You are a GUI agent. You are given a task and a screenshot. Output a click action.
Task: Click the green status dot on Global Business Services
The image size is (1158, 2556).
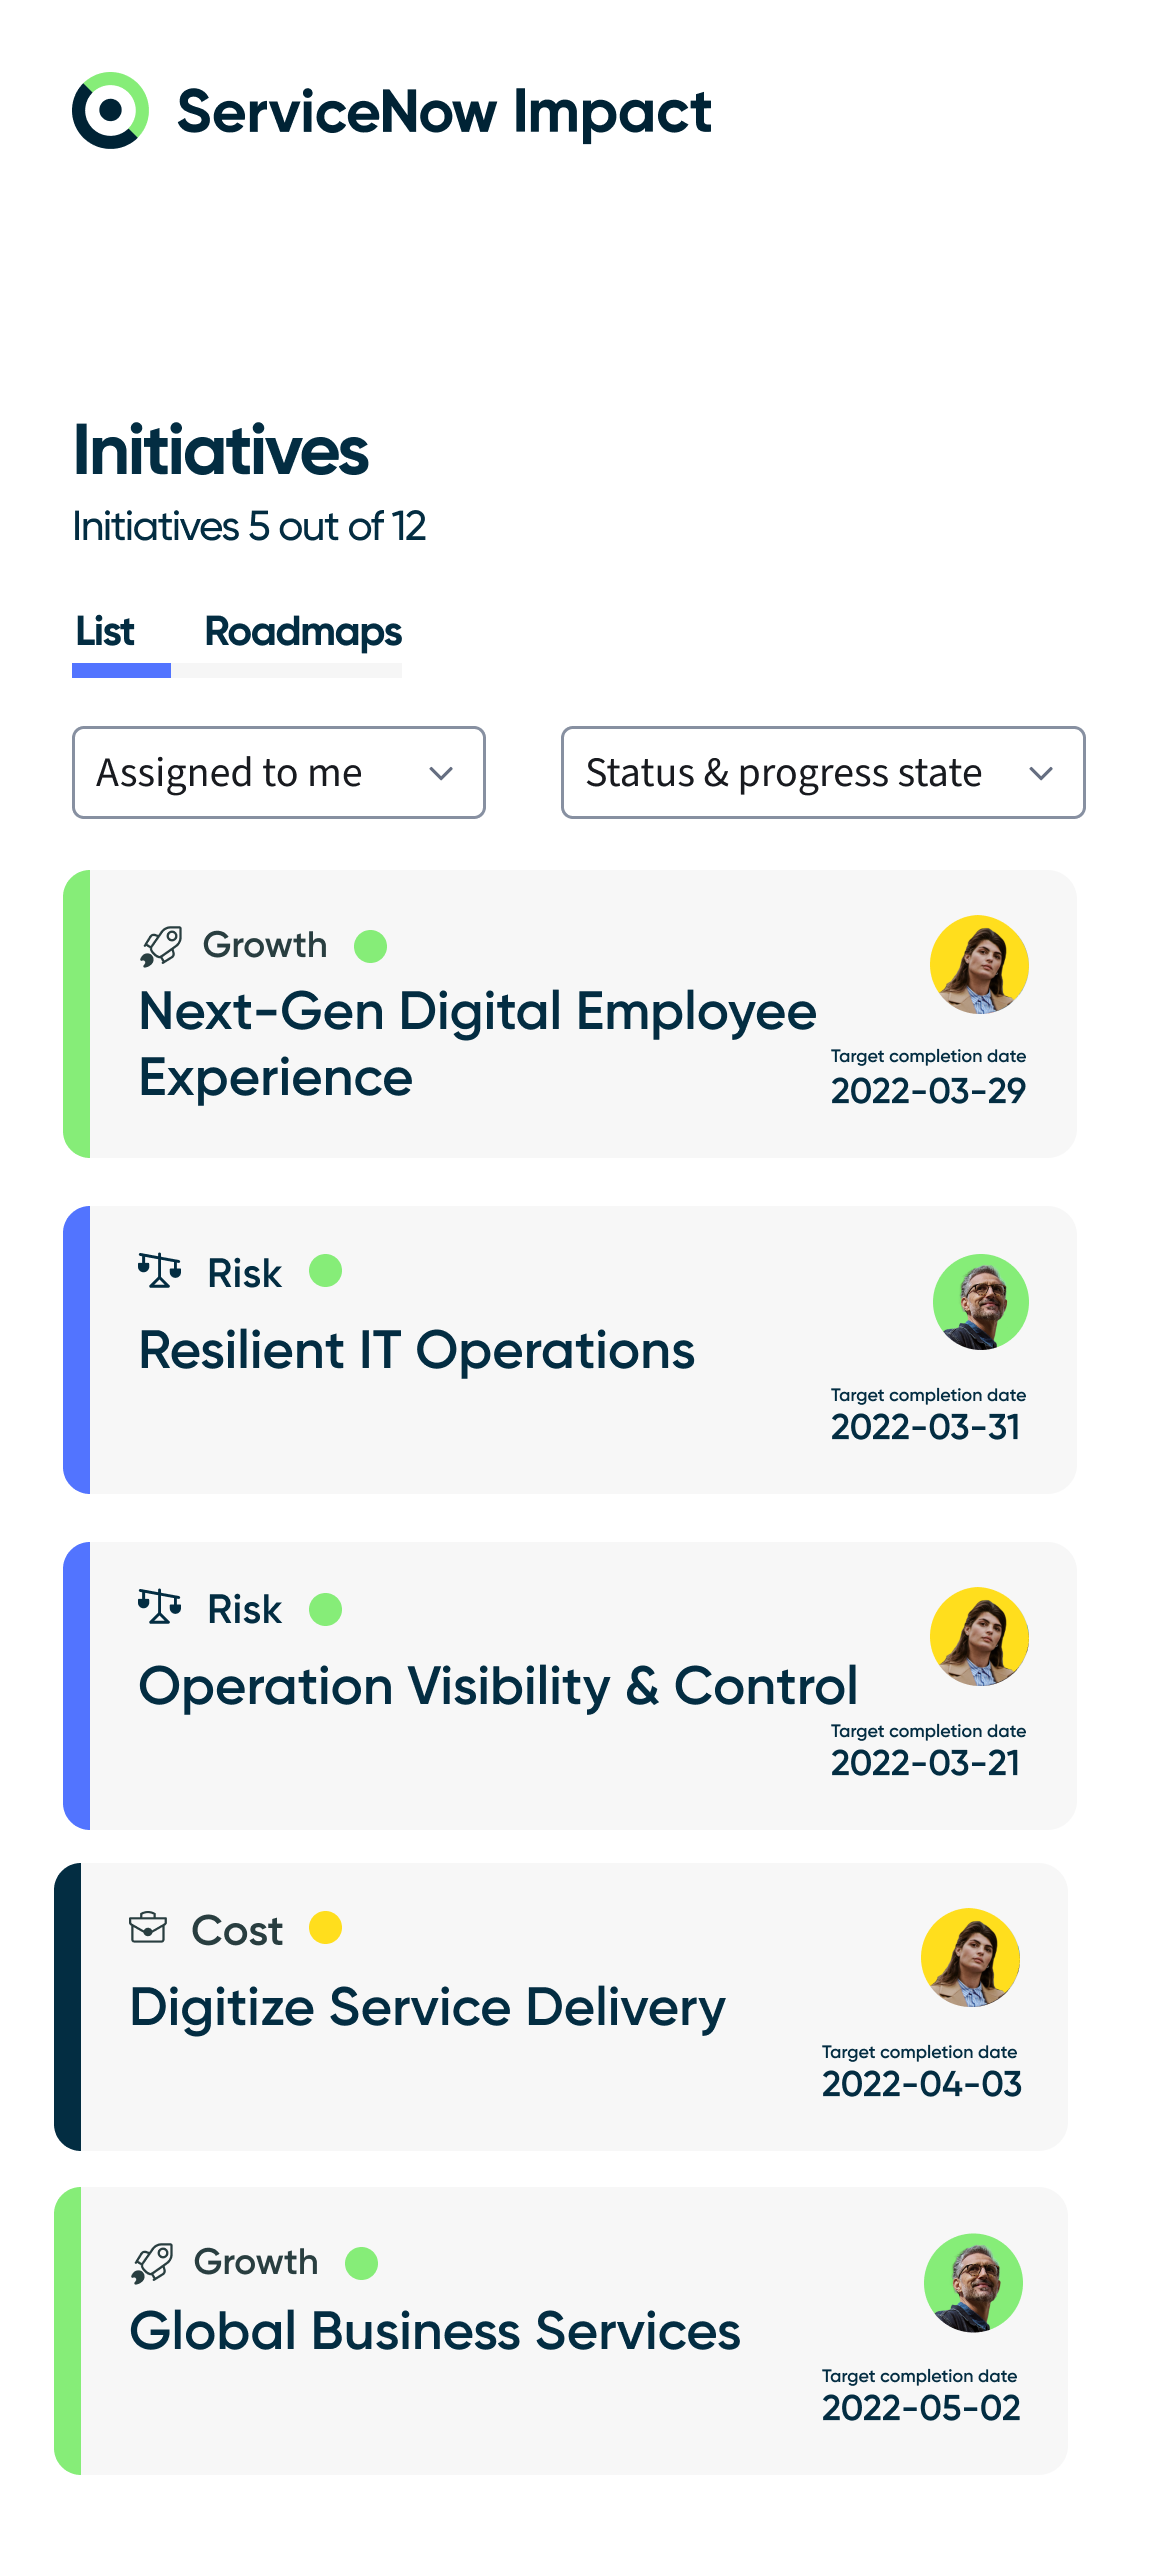[362, 2263]
